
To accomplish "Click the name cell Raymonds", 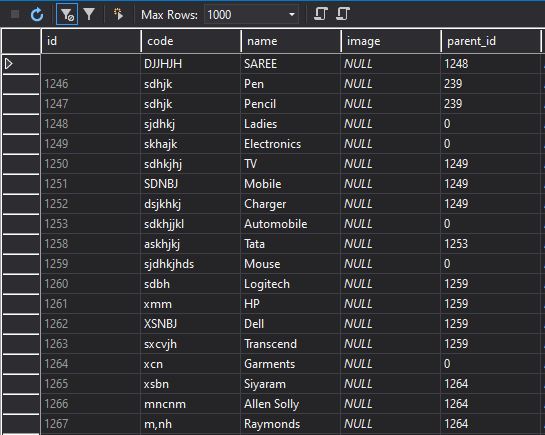I will [291, 424].
